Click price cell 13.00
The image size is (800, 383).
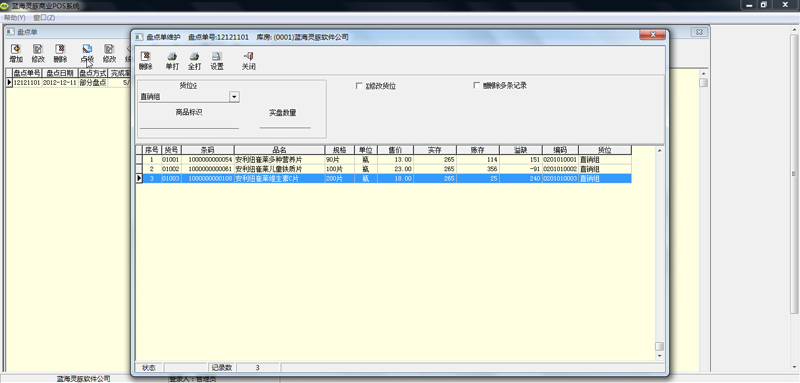click(395, 160)
